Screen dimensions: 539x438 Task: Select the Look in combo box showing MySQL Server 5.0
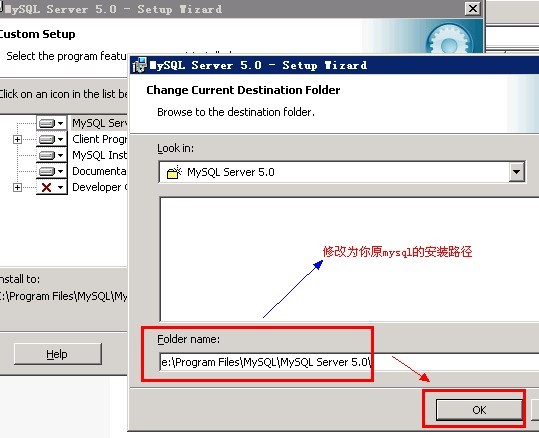pyautogui.click(x=342, y=172)
